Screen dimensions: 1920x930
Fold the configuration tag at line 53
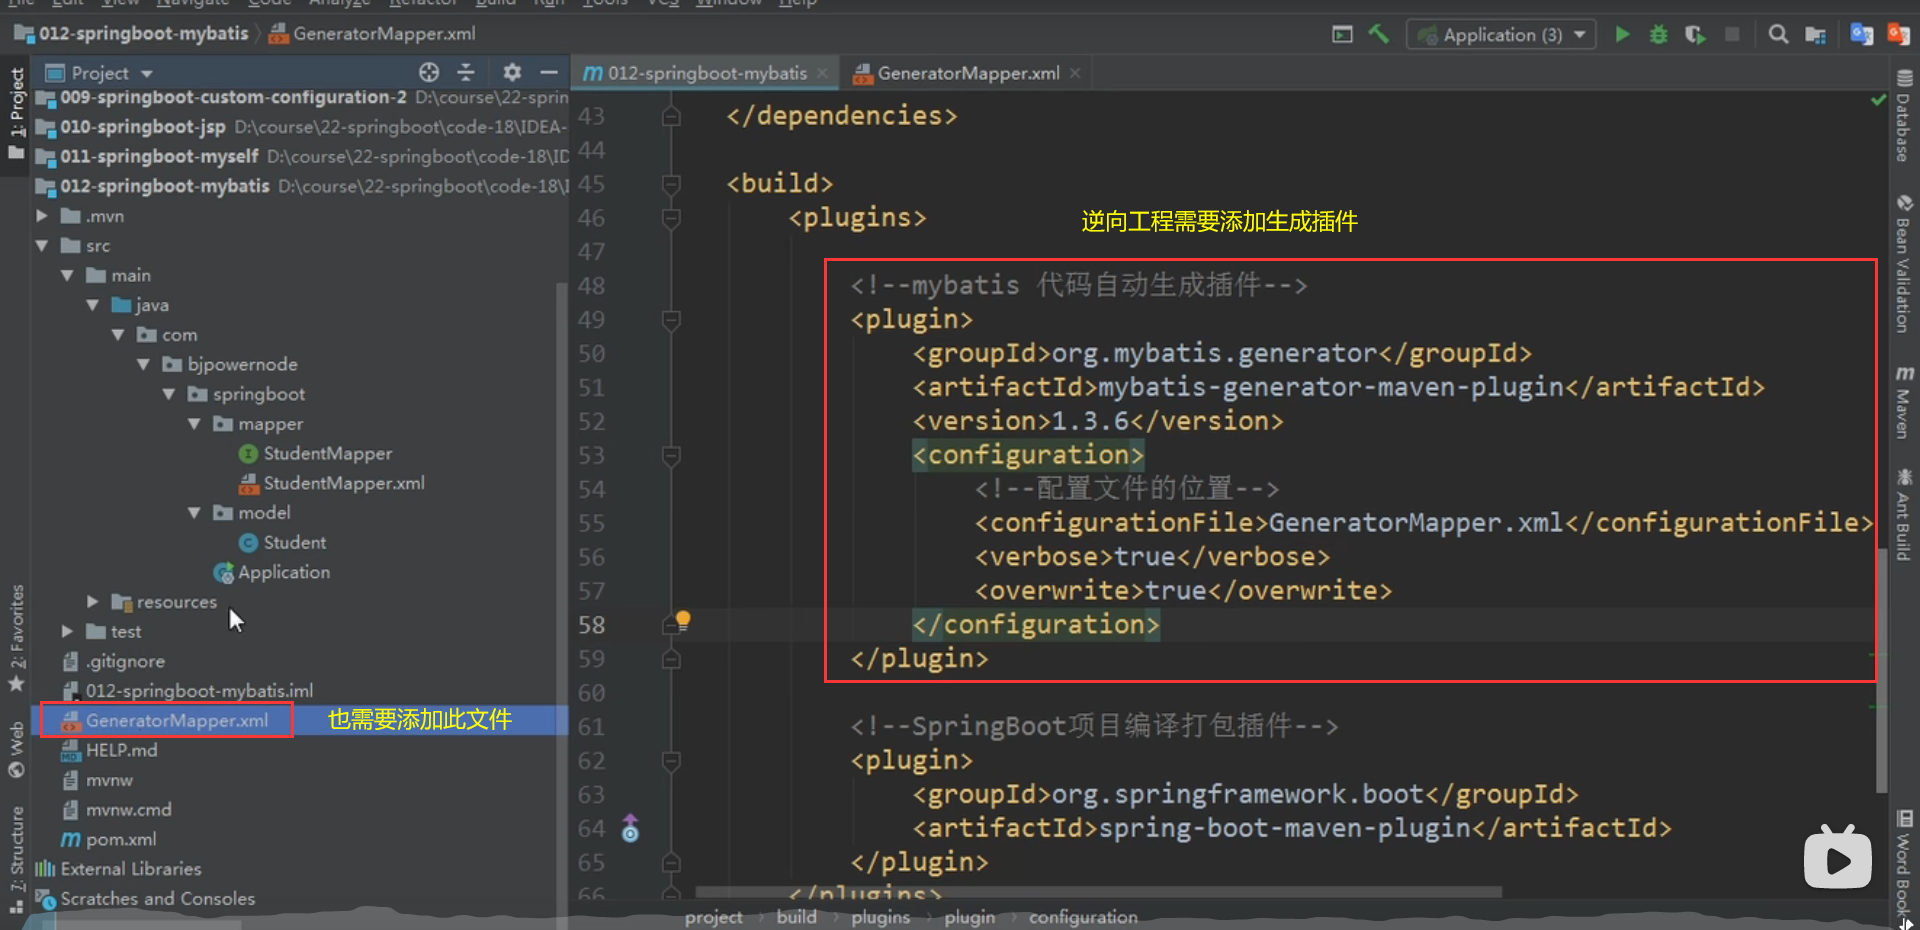[x=671, y=456]
